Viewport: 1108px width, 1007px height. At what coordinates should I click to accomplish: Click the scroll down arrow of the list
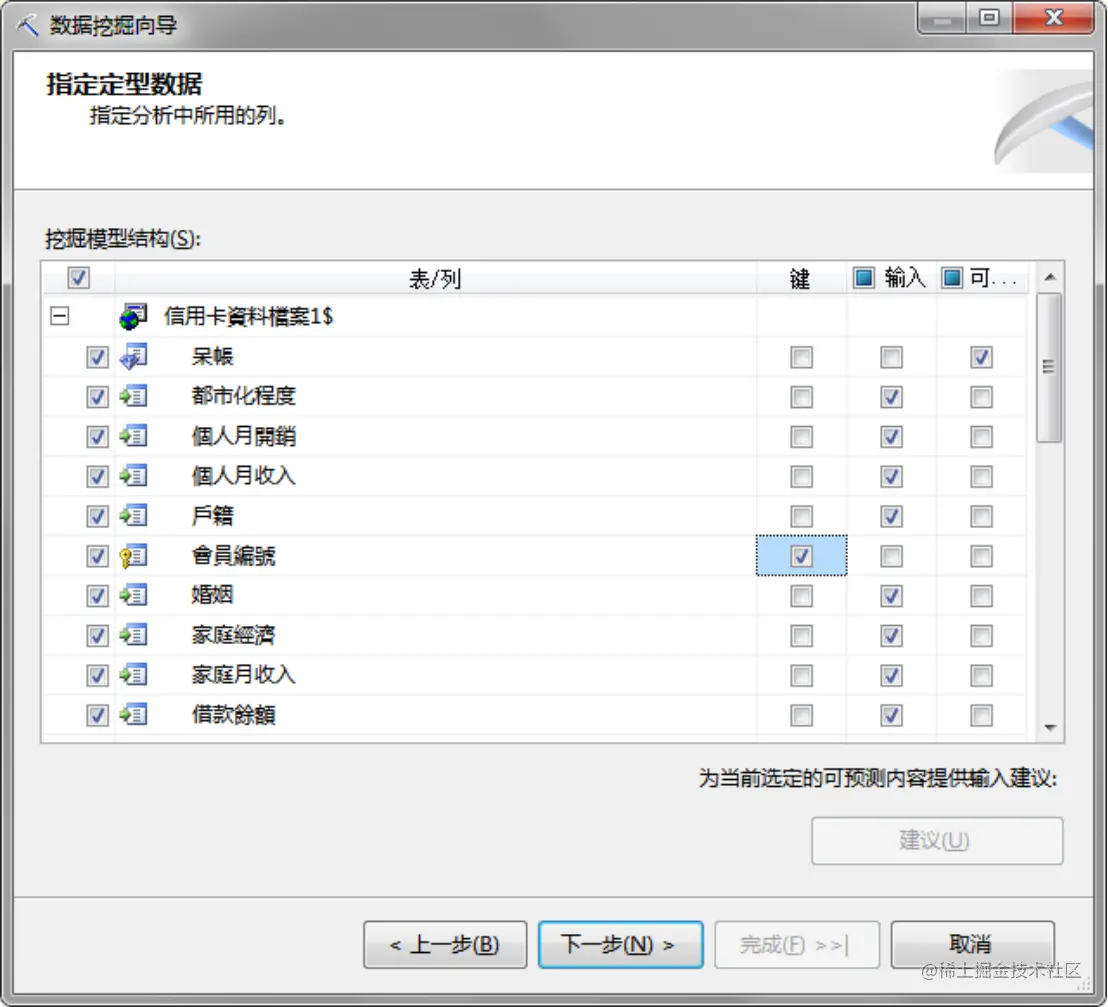pyautogui.click(x=1050, y=727)
